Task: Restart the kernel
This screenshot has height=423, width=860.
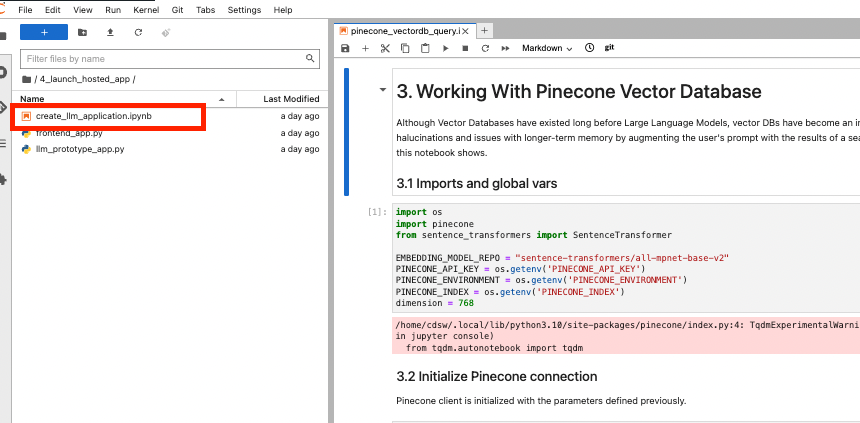Action: [485, 48]
